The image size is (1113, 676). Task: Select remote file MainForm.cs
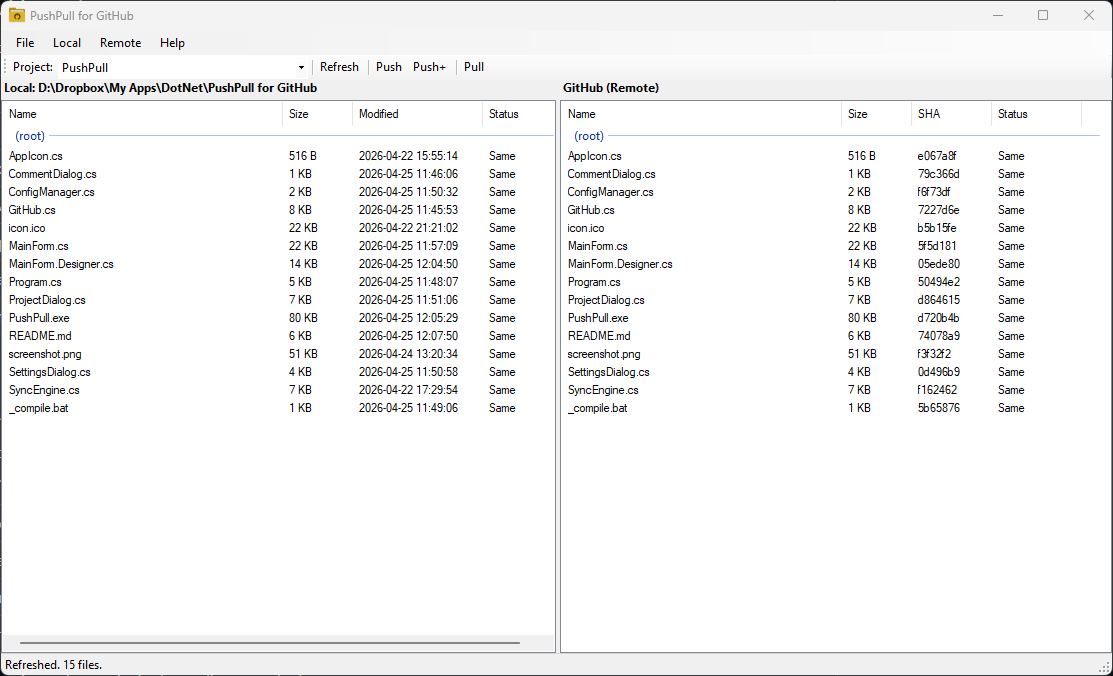click(x=598, y=246)
